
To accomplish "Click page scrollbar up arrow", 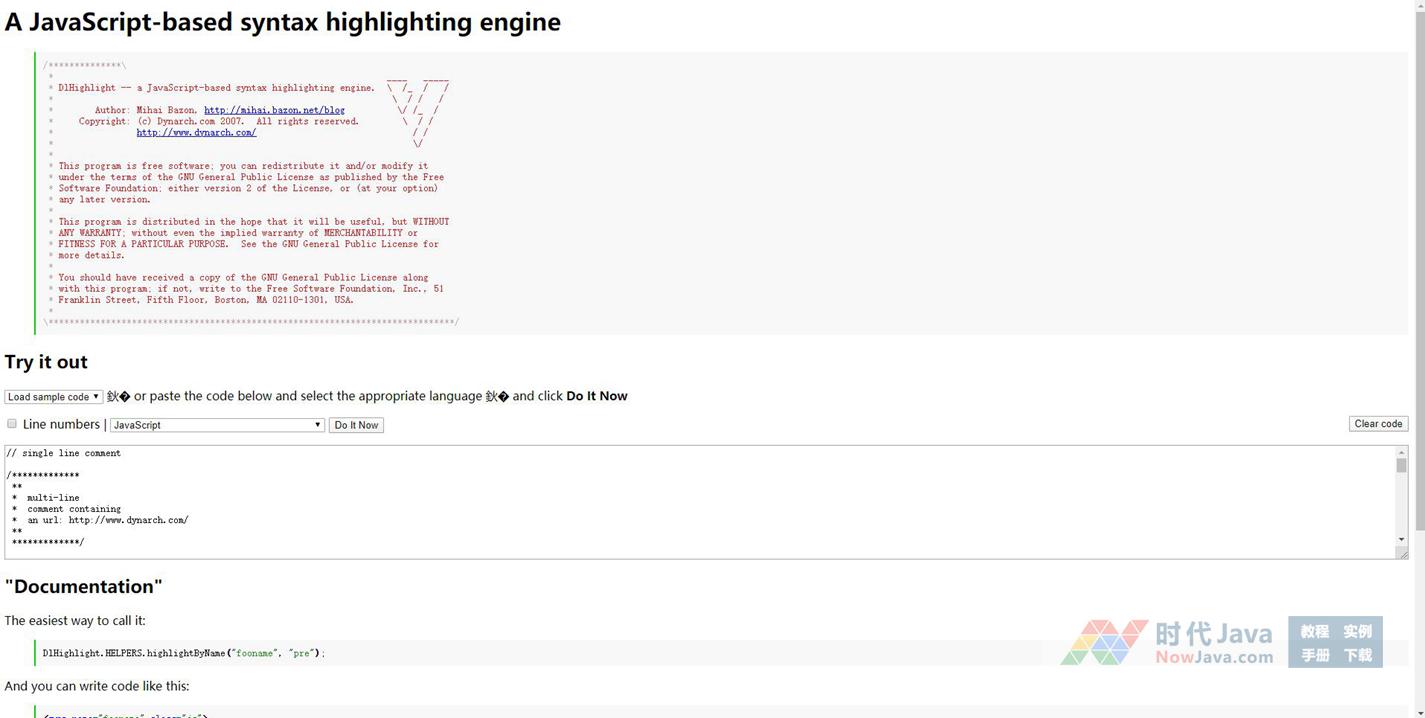I will [x=1417, y=7].
